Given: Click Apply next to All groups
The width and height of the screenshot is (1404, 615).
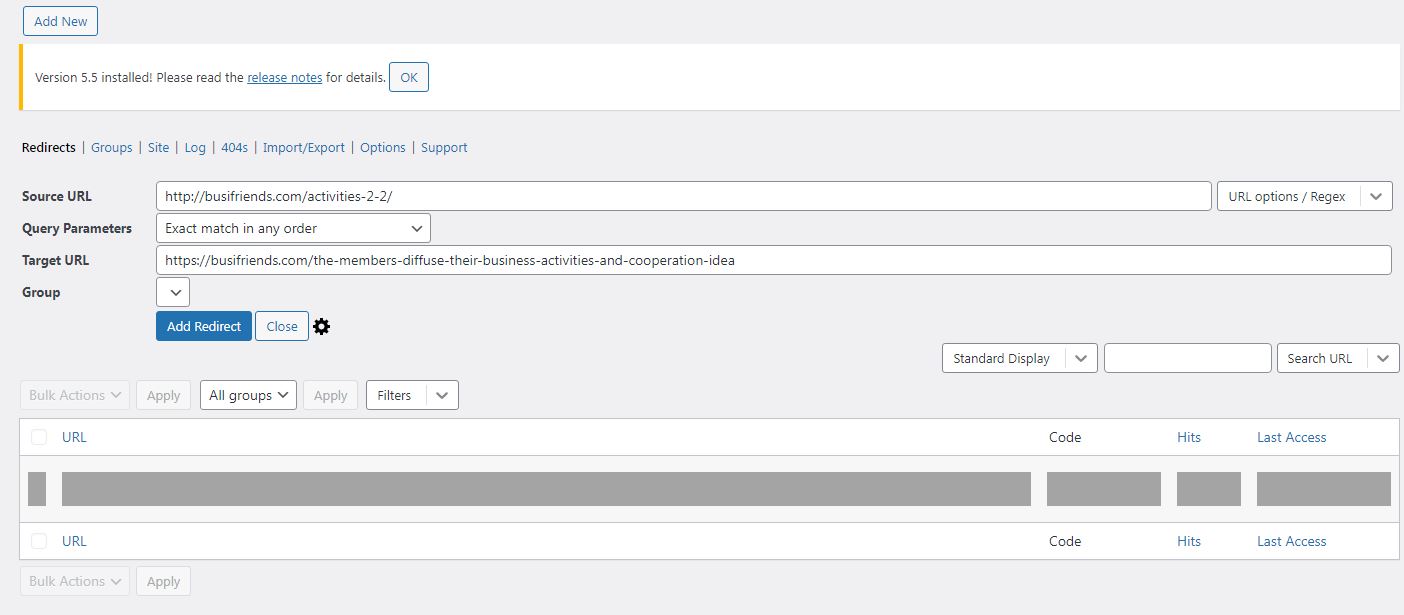Looking at the screenshot, I should 330,395.
